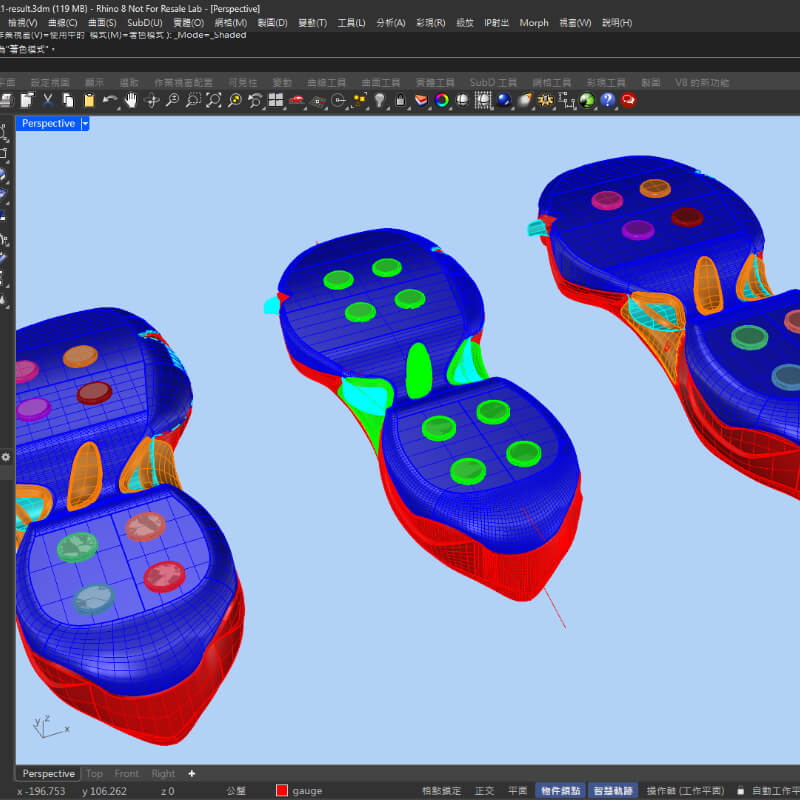Add a new viewport tab with plus button
800x800 pixels.
point(192,773)
